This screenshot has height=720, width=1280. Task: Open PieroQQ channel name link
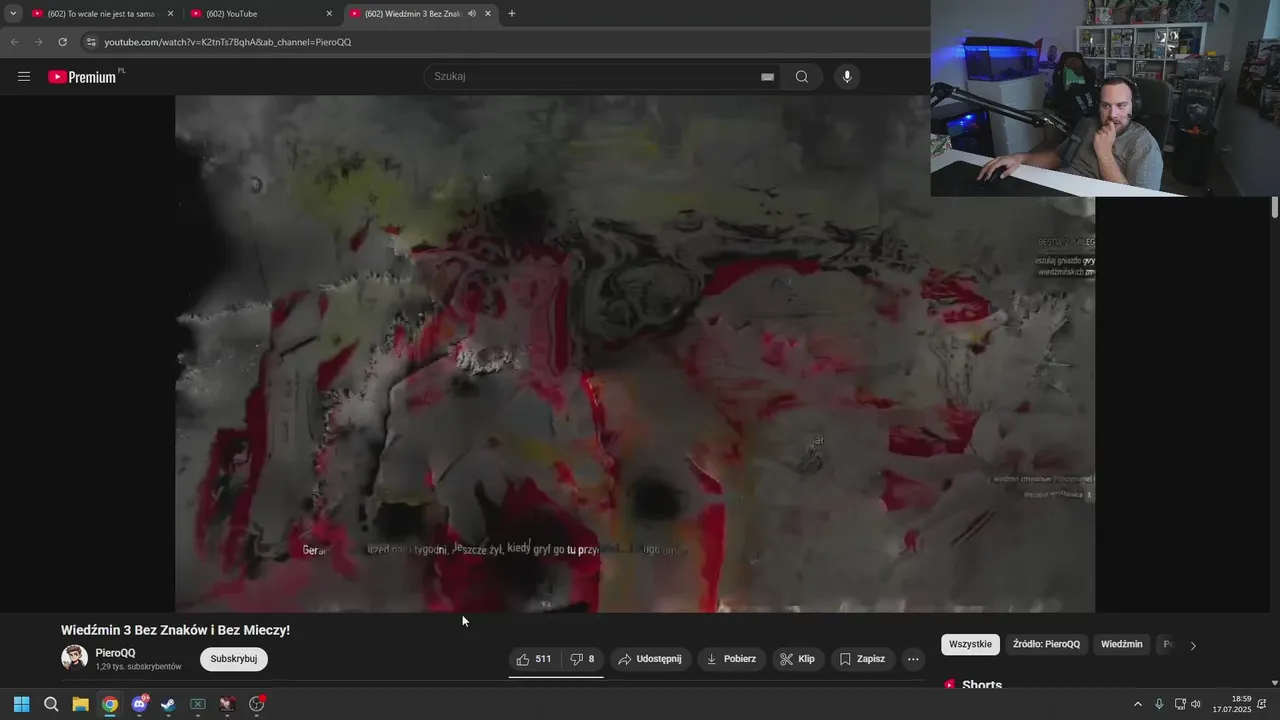115,653
